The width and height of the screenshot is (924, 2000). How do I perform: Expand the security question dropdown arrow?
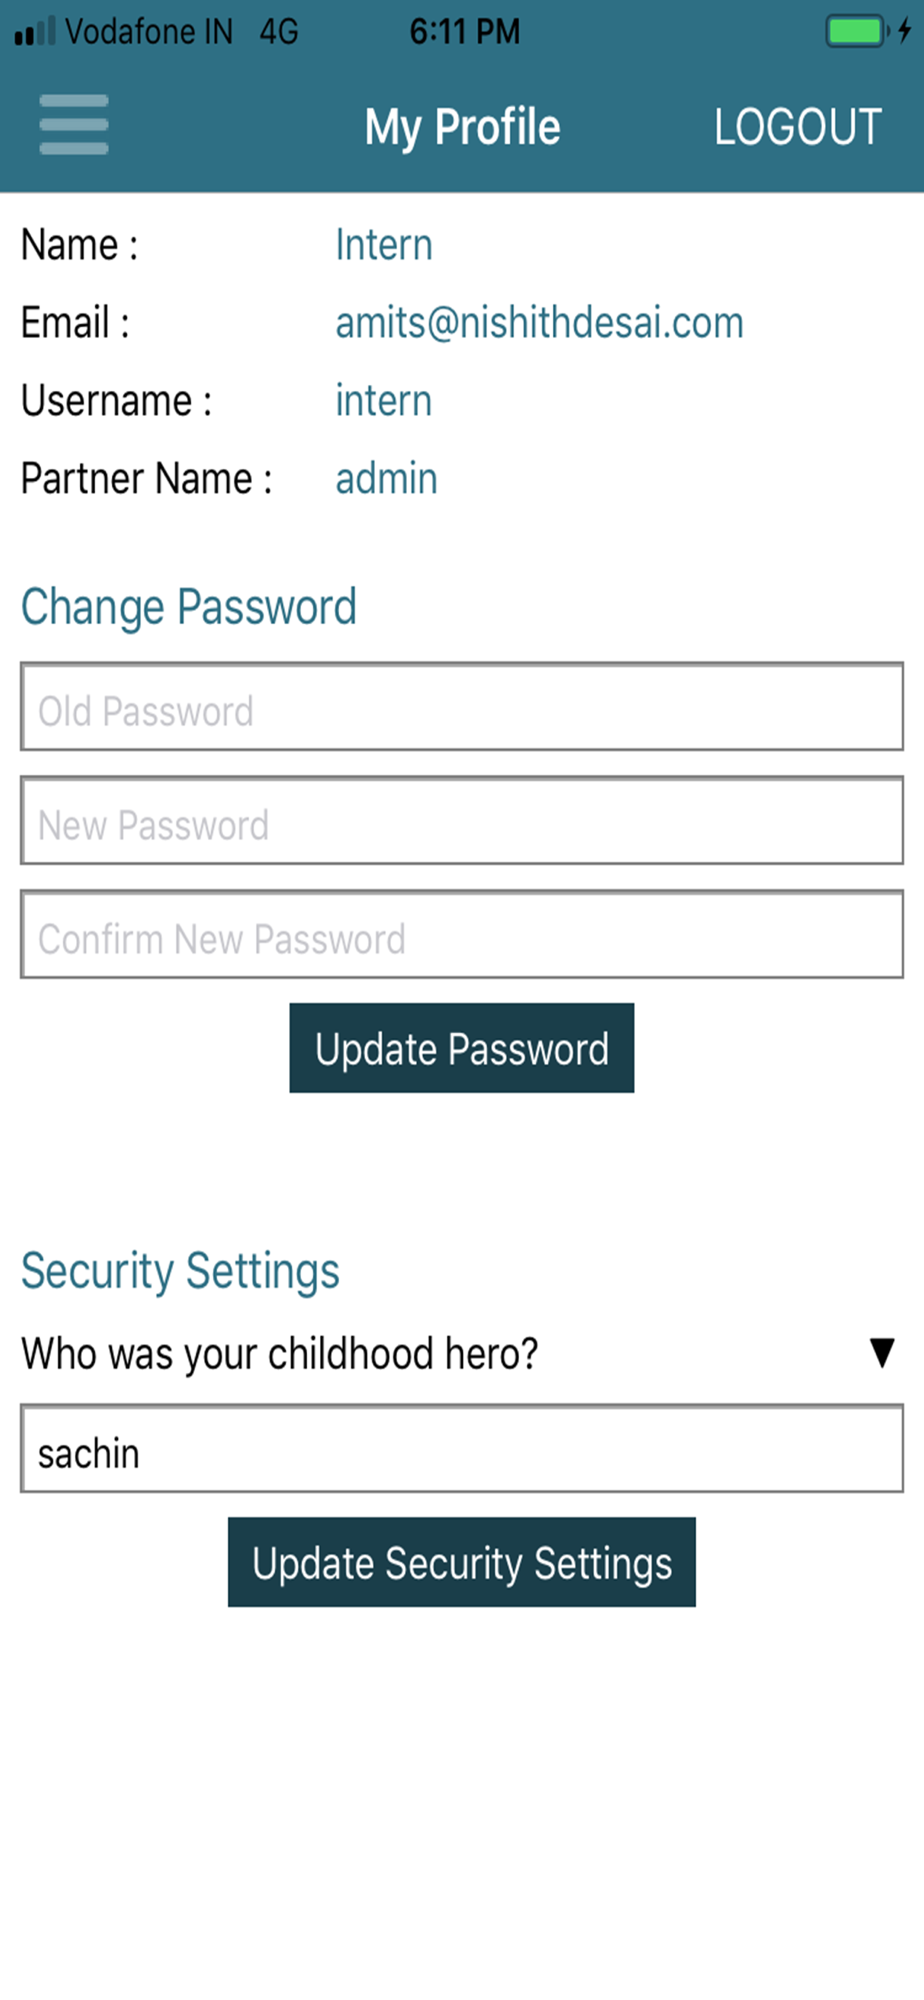pyautogui.click(x=881, y=1353)
